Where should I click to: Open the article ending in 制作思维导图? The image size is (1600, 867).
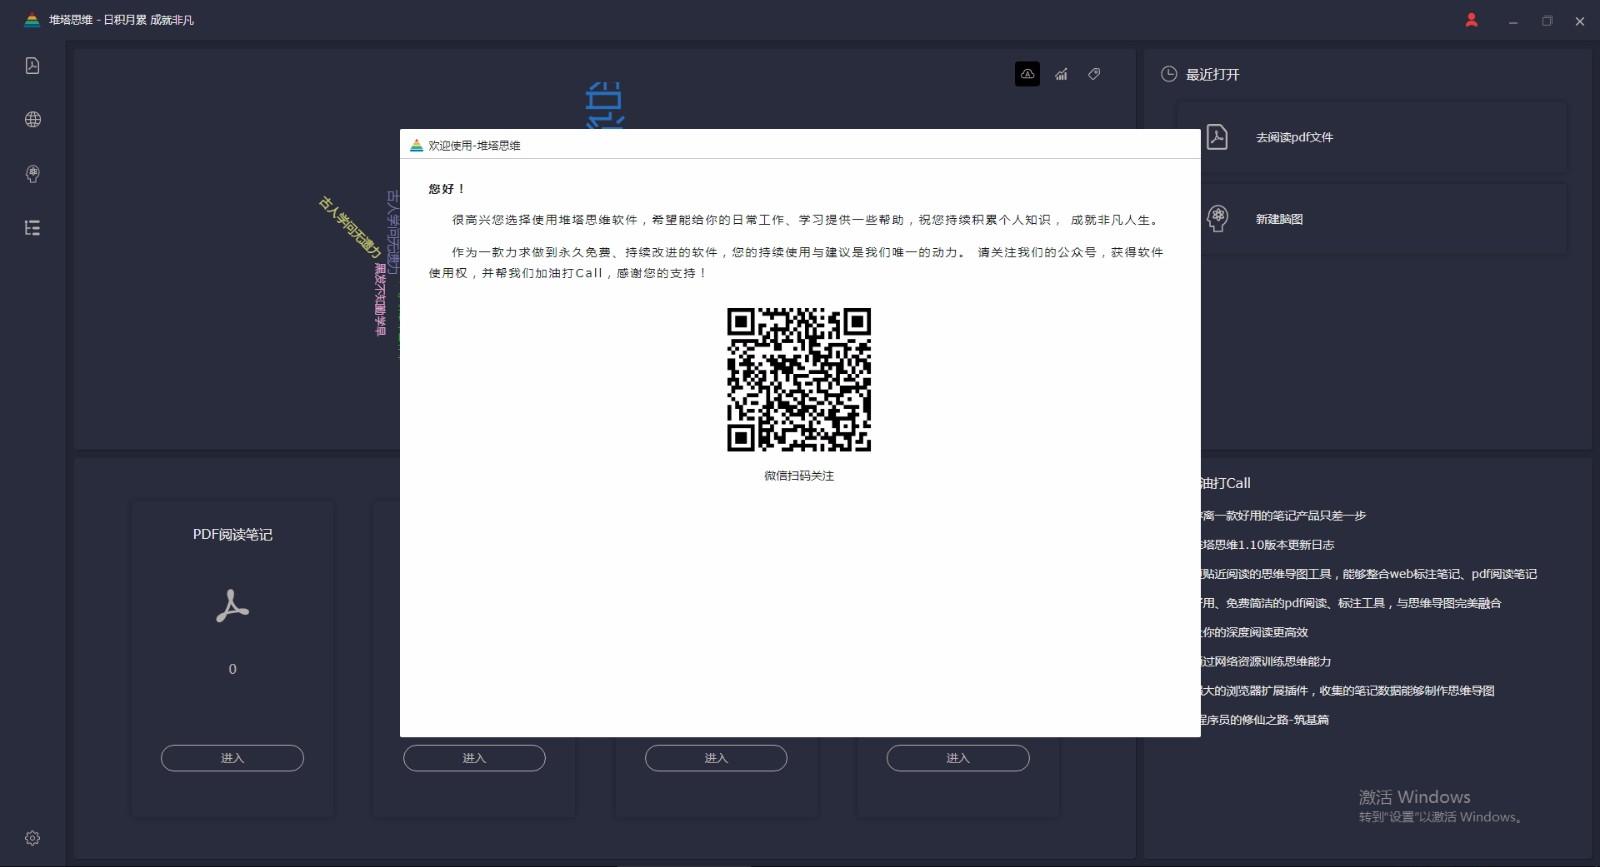(x=1347, y=690)
